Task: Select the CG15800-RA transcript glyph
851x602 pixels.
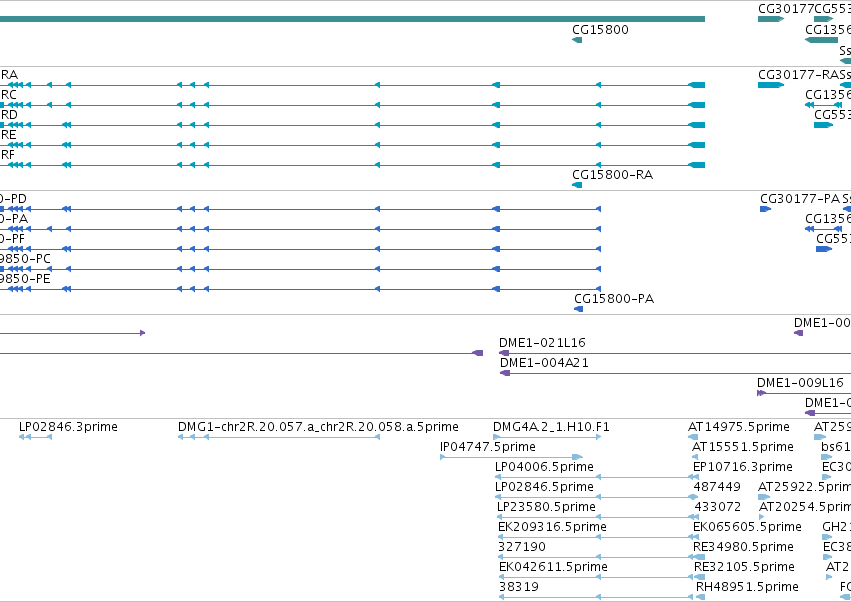Action: (577, 185)
